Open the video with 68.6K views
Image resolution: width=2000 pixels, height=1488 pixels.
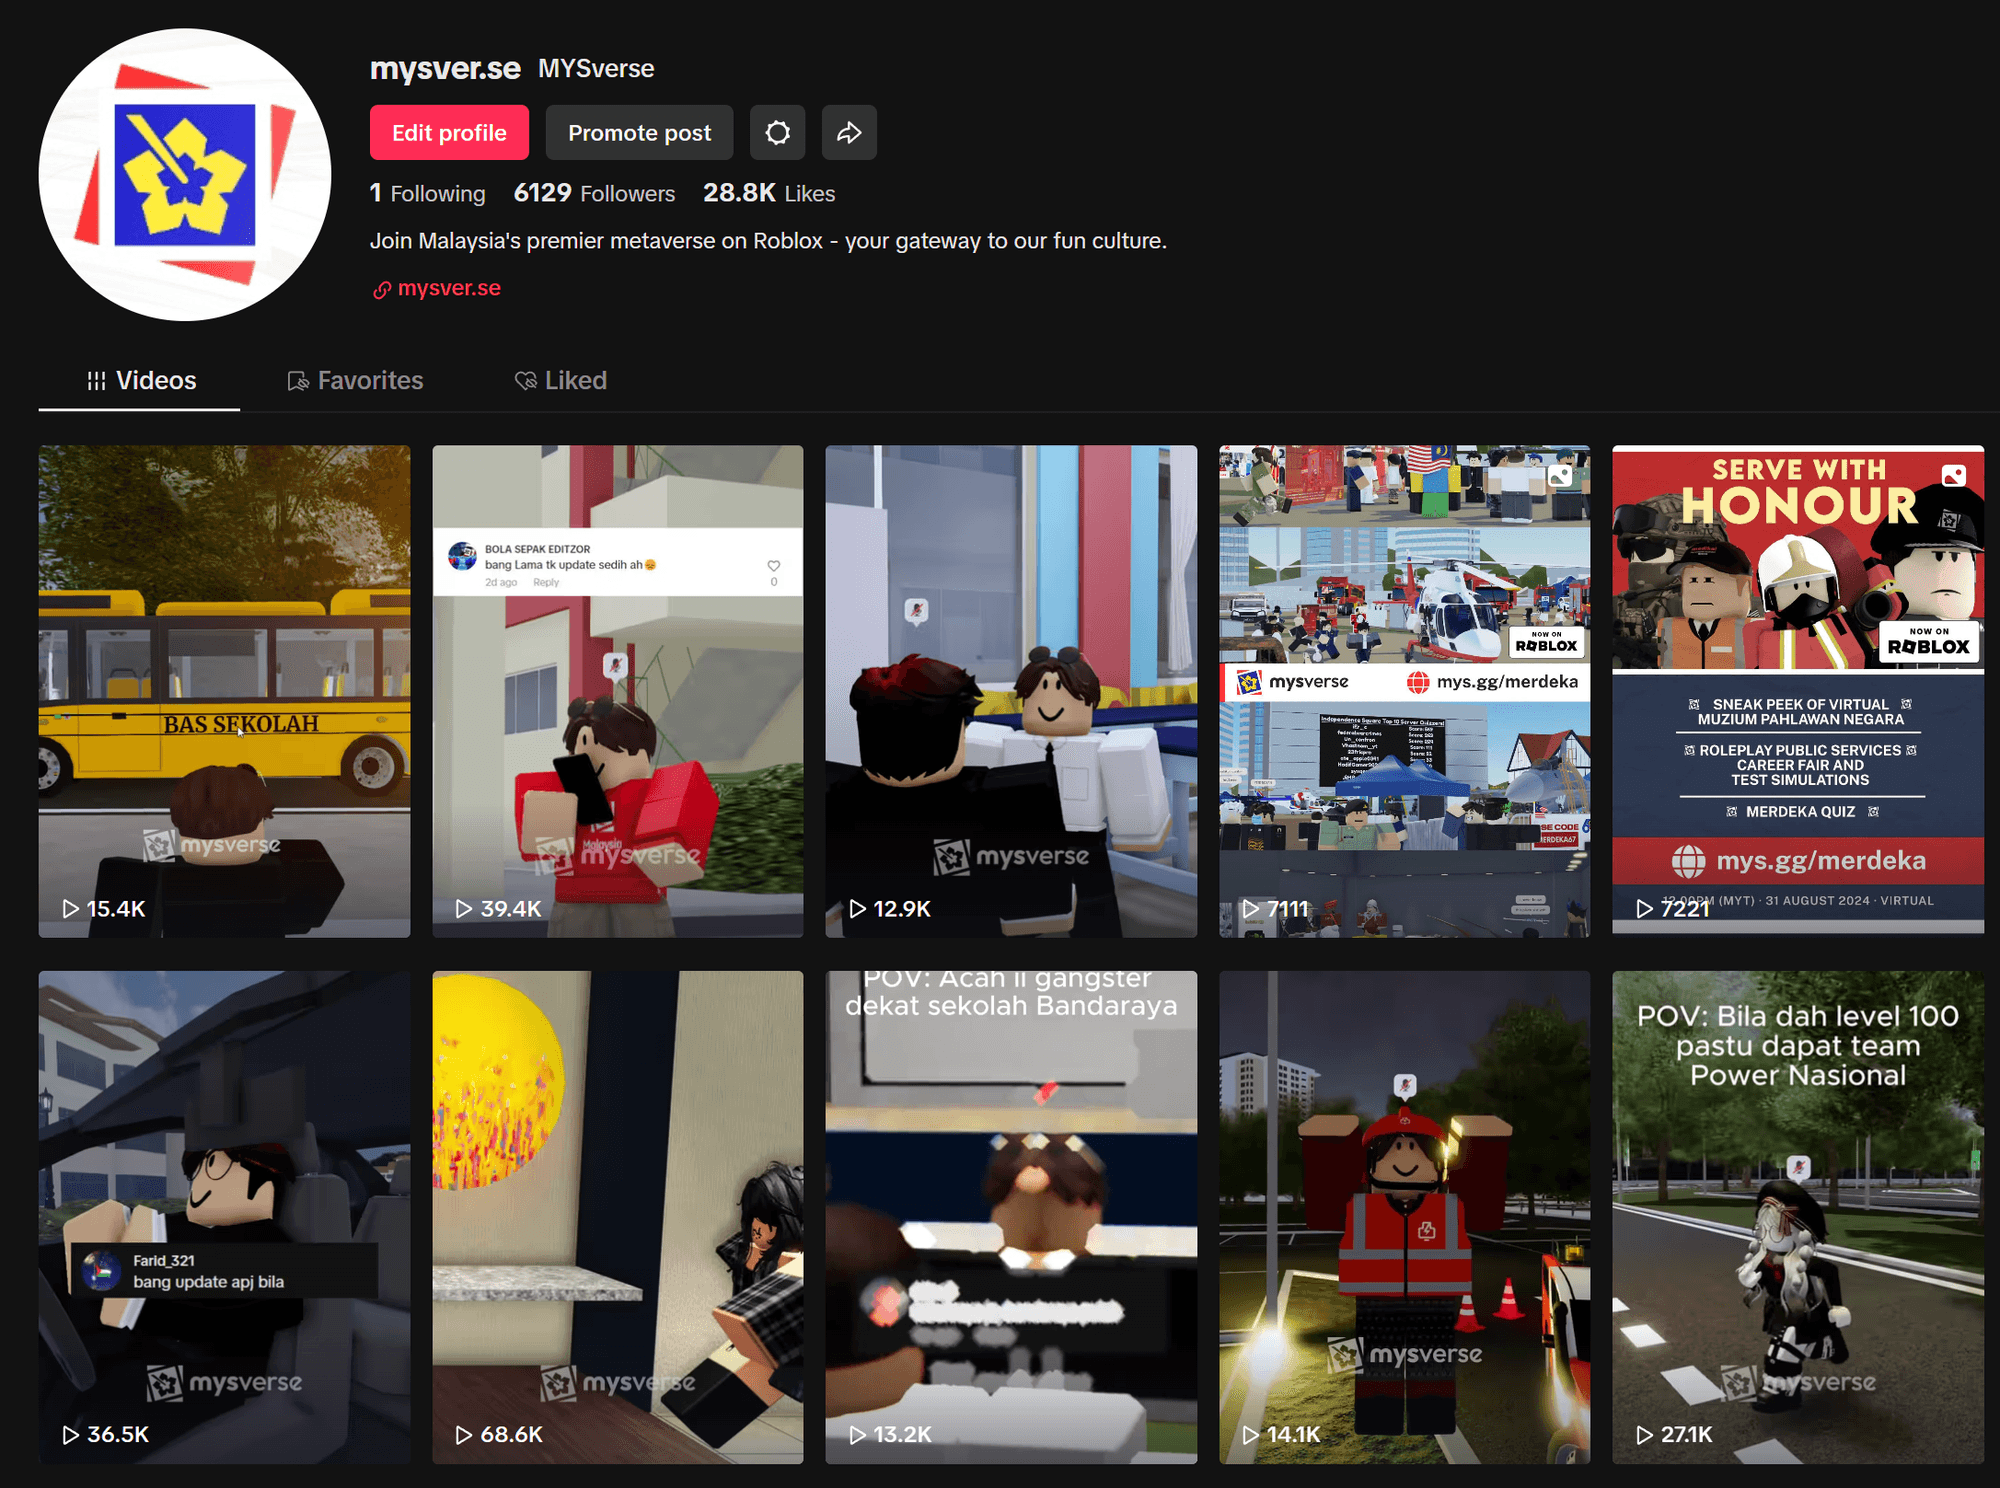[x=618, y=1217]
